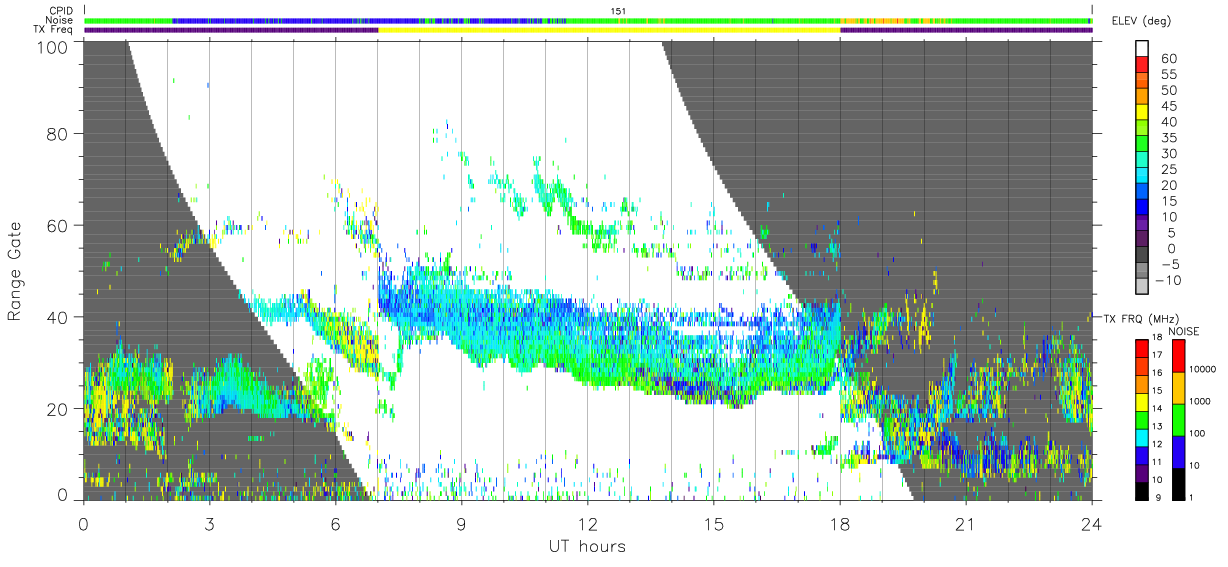
Task: Click the 'UT hours' axis title
Action: tap(587, 546)
